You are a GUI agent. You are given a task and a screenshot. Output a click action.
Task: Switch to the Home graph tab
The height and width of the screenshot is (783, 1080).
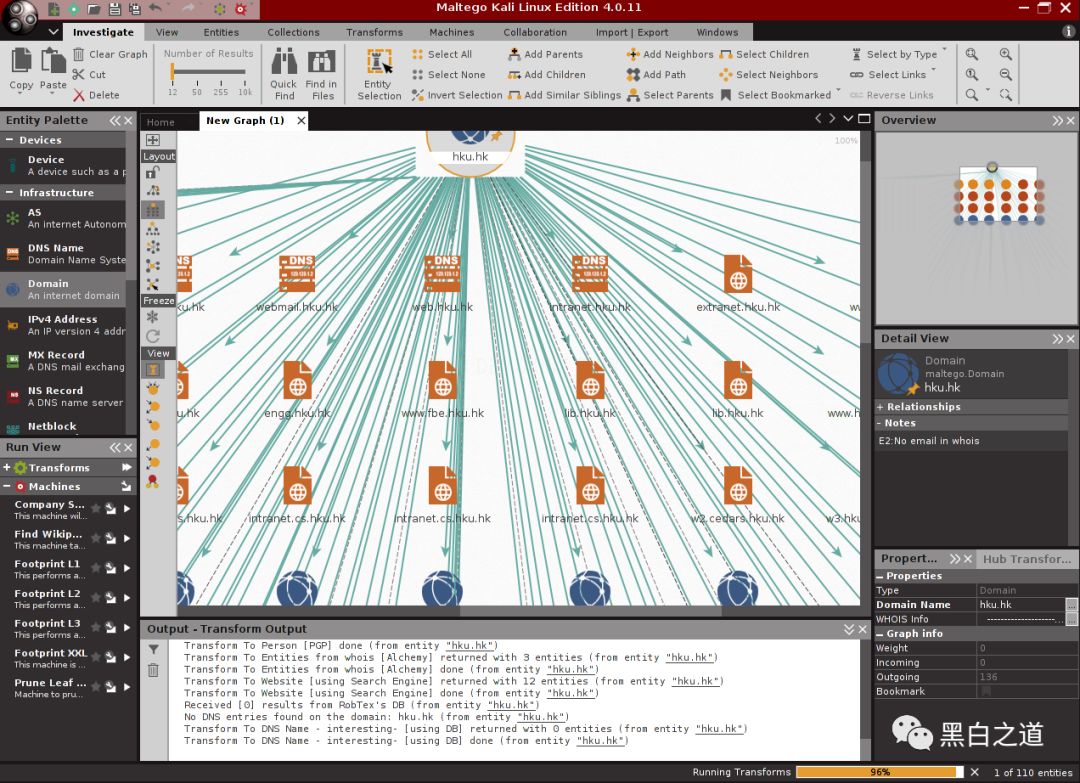[160, 122]
